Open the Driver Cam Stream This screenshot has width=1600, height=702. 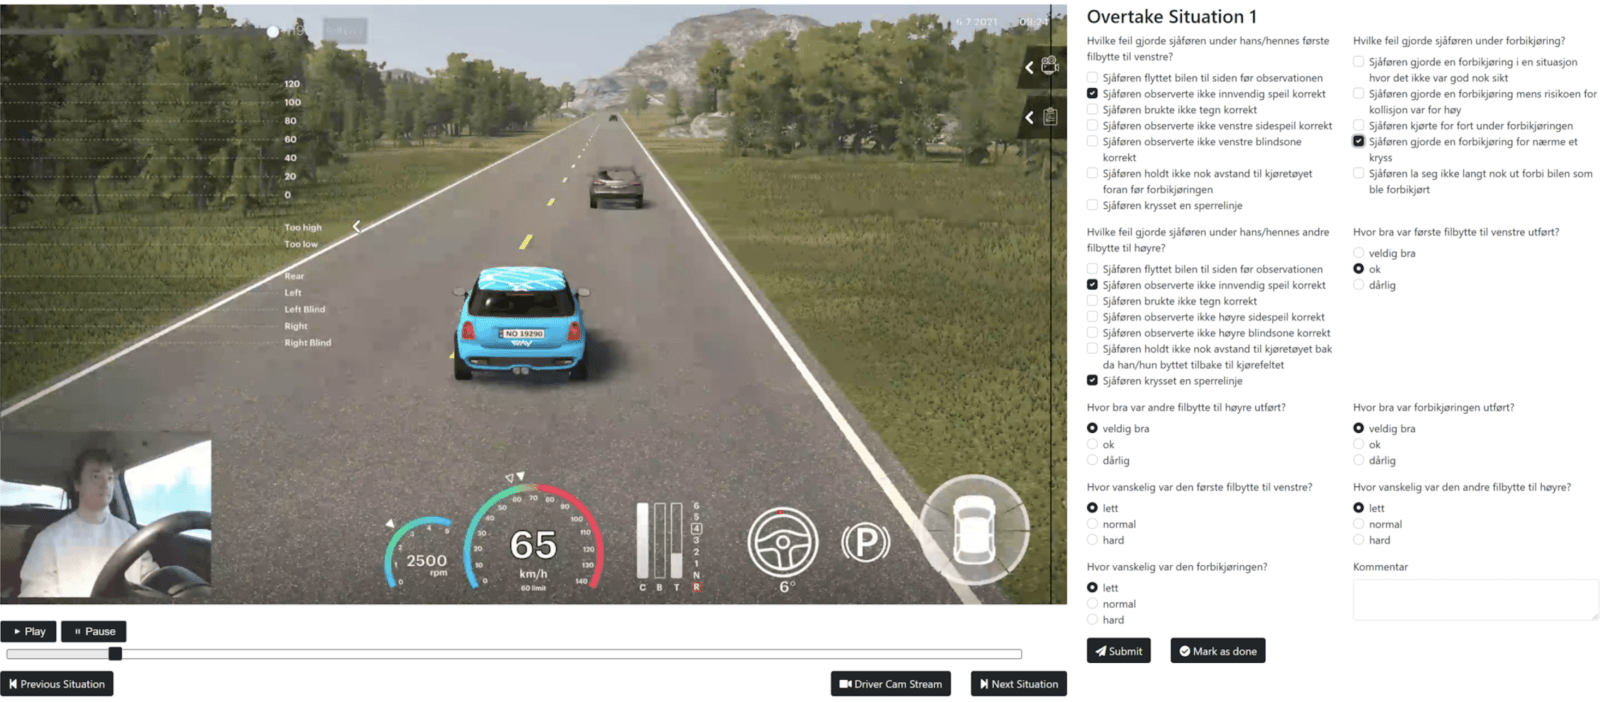point(890,684)
